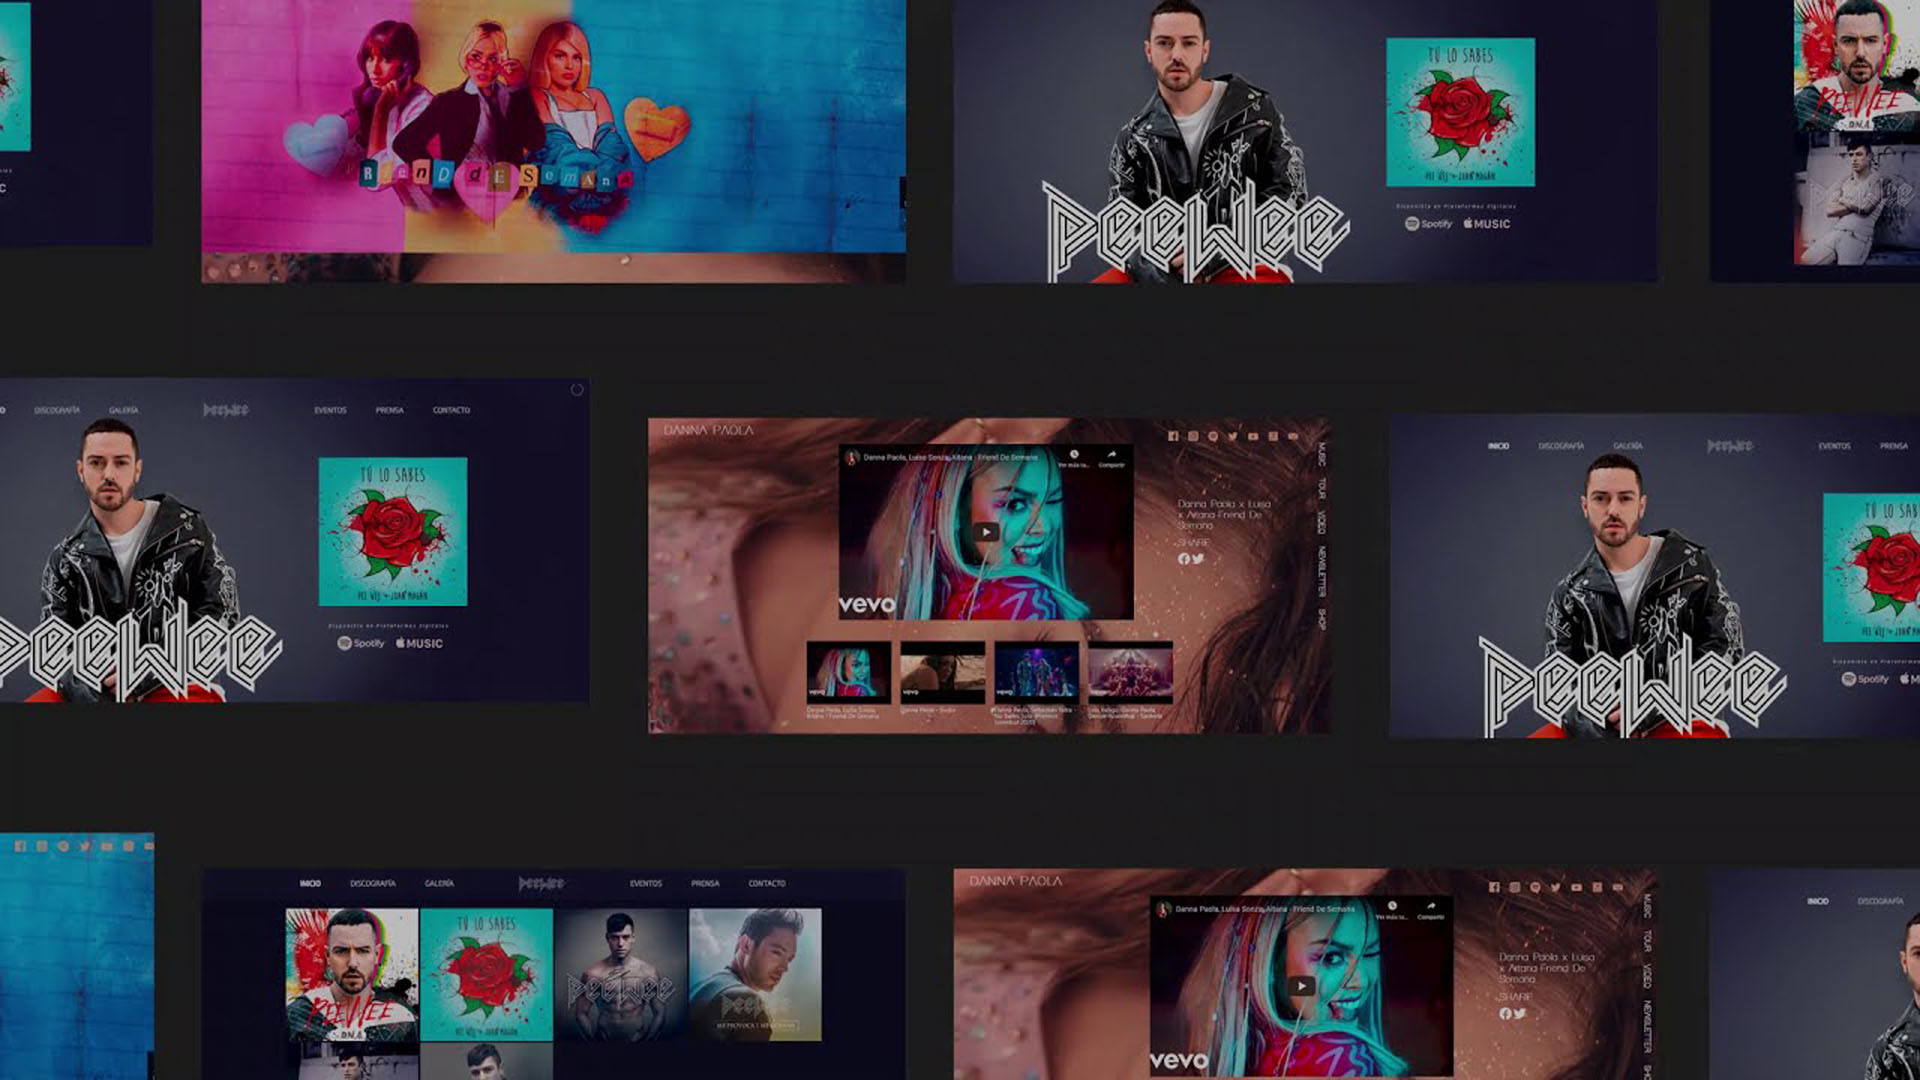This screenshot has width=1920, height=1080.
Task: Click DANNA PAOLA logo in bottom mockup
Action: click(1016, 881)
